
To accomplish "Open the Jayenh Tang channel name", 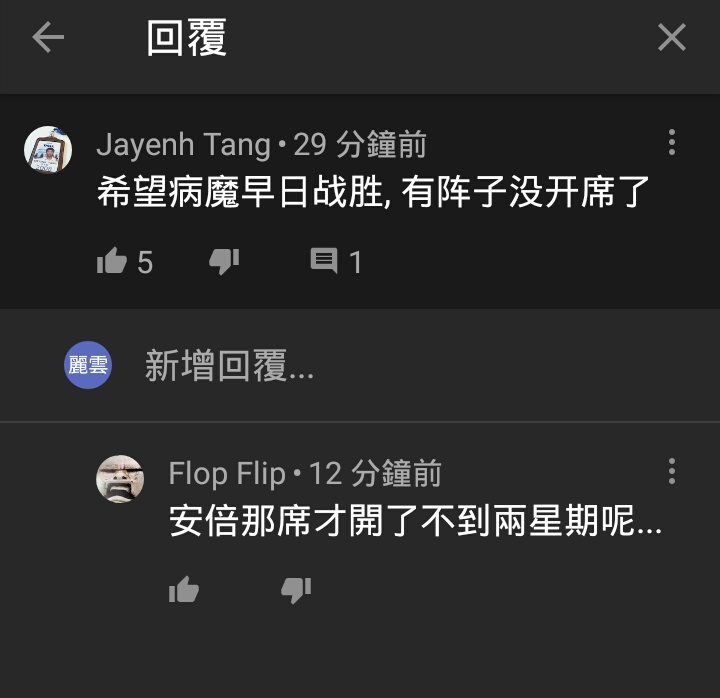I will pos(183,145).
